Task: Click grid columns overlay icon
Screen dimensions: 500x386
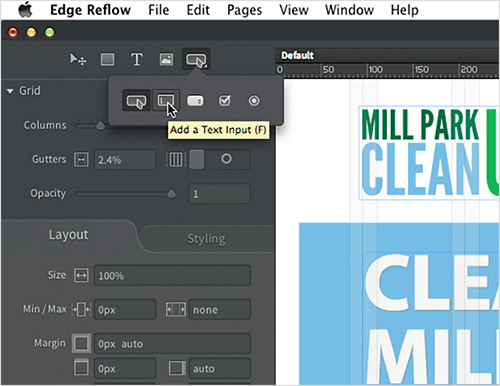Action: pos(176,159)
